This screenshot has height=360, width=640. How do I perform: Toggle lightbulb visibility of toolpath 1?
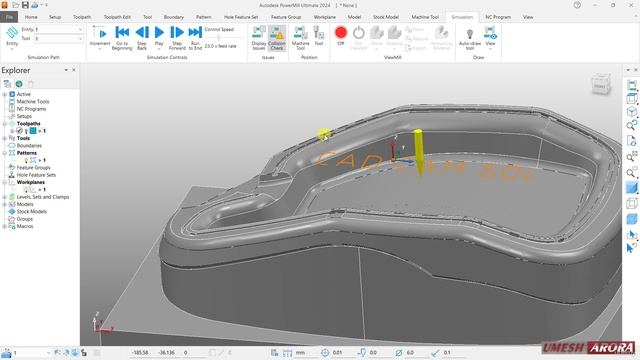(x=26, y=131)
